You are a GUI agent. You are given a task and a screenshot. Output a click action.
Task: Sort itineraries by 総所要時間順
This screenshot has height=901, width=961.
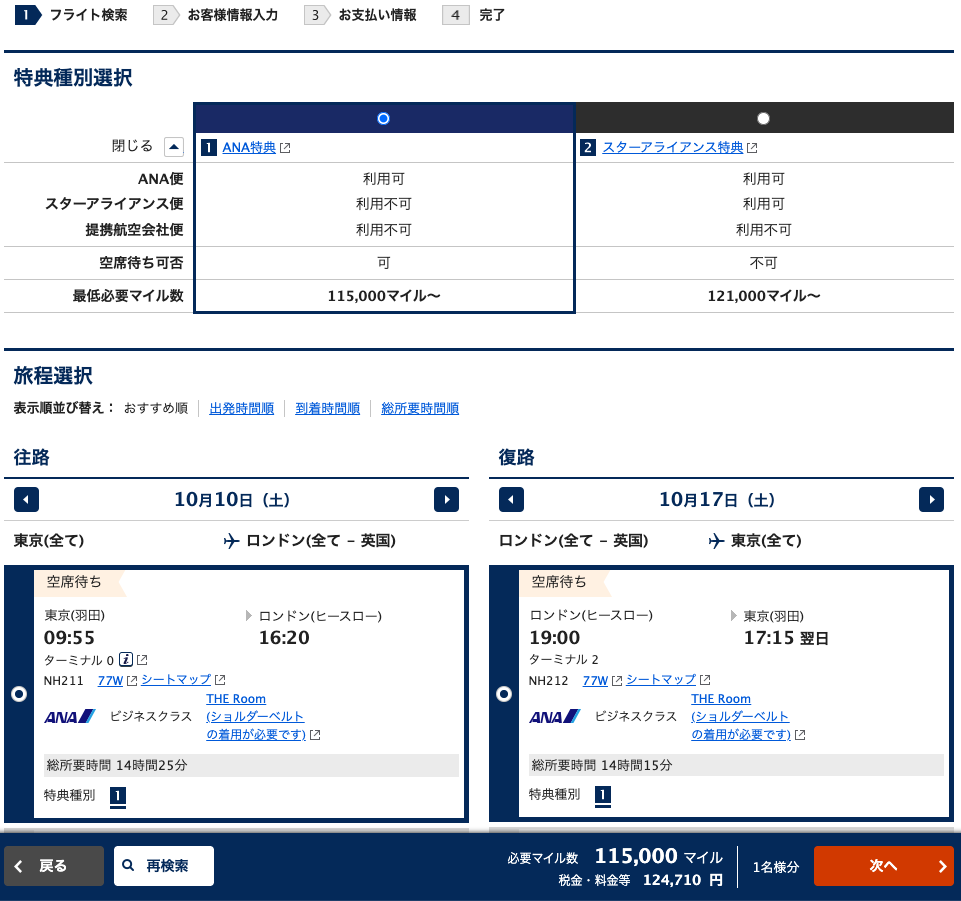[420, 408]
